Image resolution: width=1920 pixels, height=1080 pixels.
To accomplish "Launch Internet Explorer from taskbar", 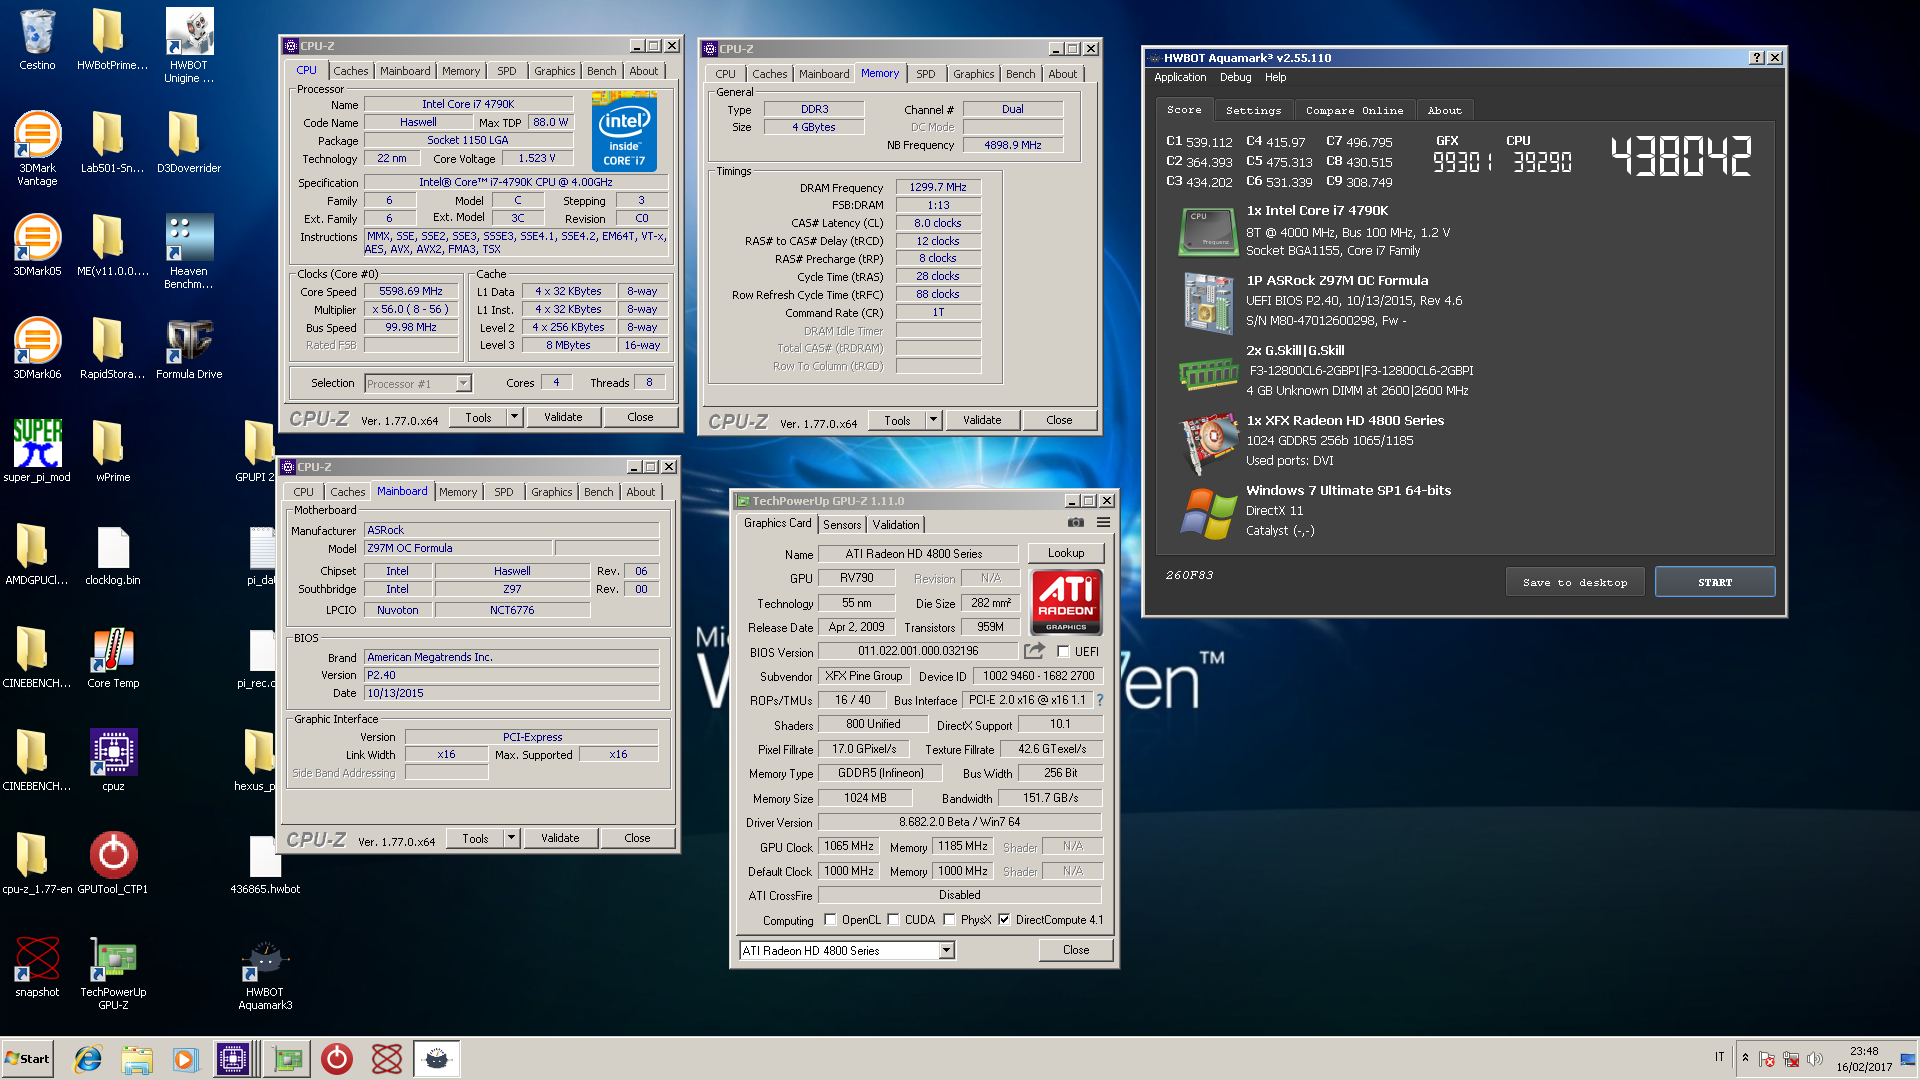I will point(89,1059).
